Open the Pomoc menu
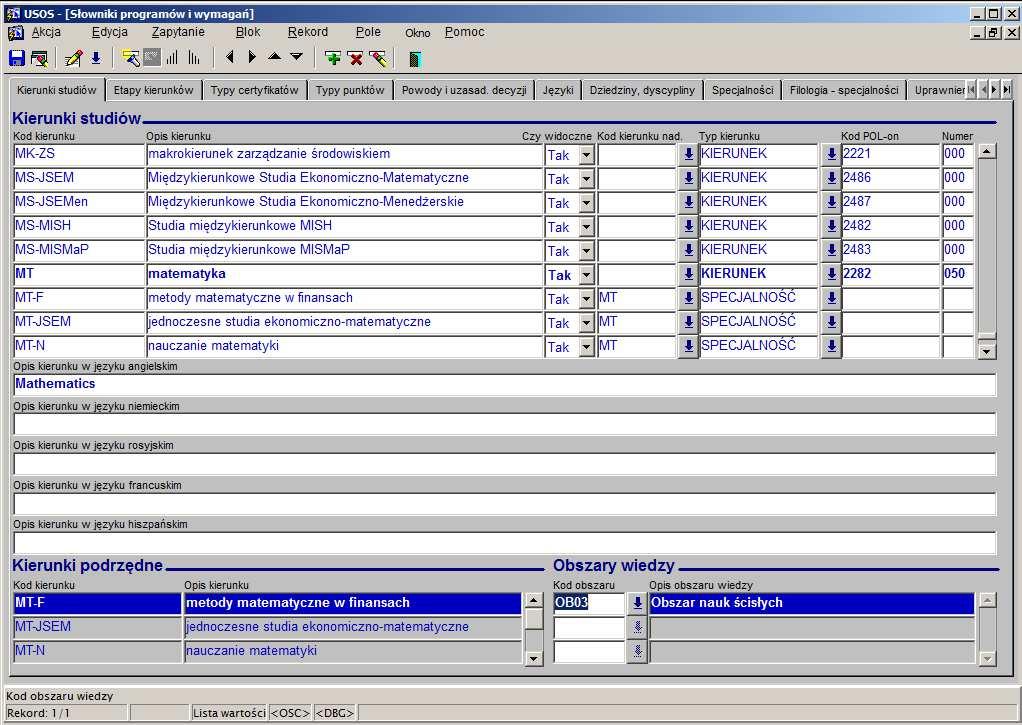The width and height of the screenshot is (1022, 725). coord(465,32)
